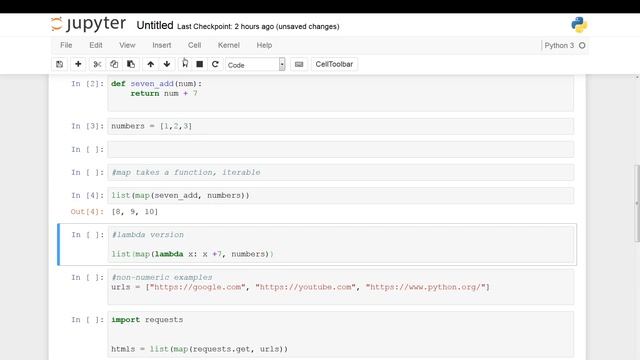Open the Help menu
This screenshot has width=640, height=360.
tap(264, 45)
